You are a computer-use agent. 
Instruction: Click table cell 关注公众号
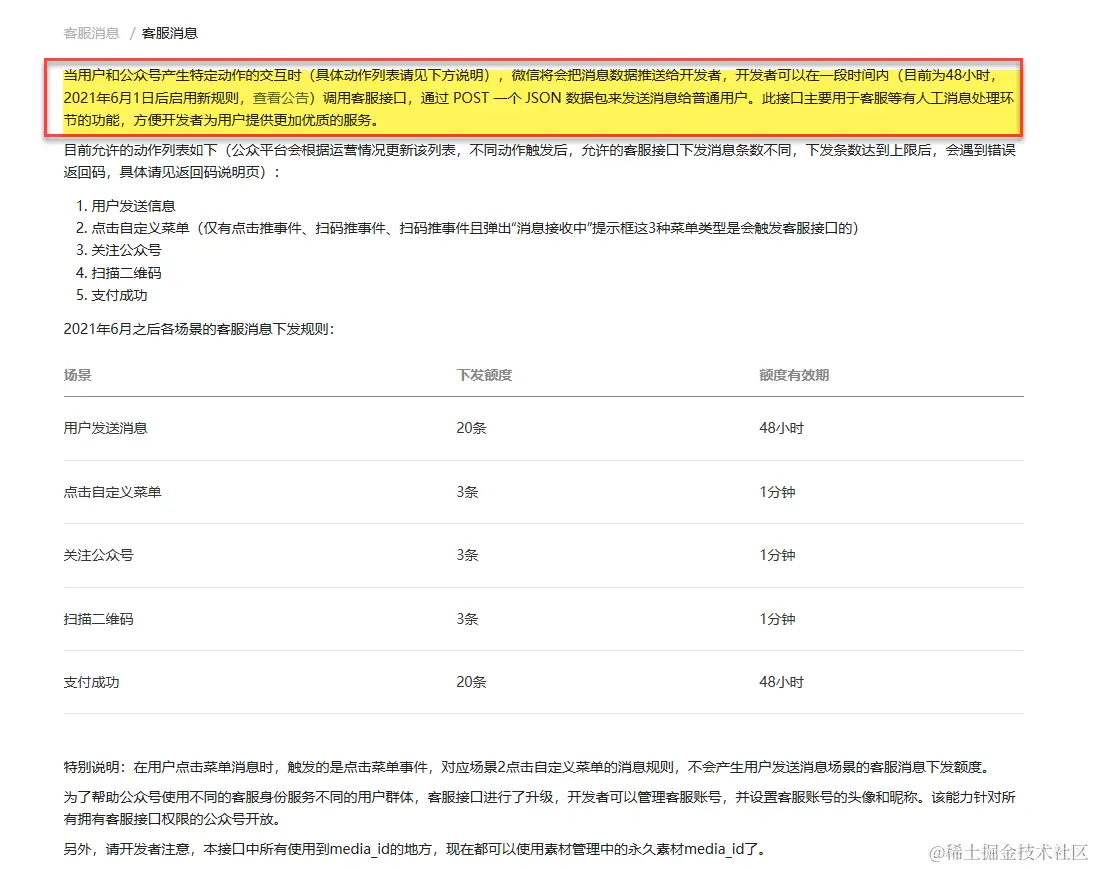pyautogui.click(x=98, y=555)
